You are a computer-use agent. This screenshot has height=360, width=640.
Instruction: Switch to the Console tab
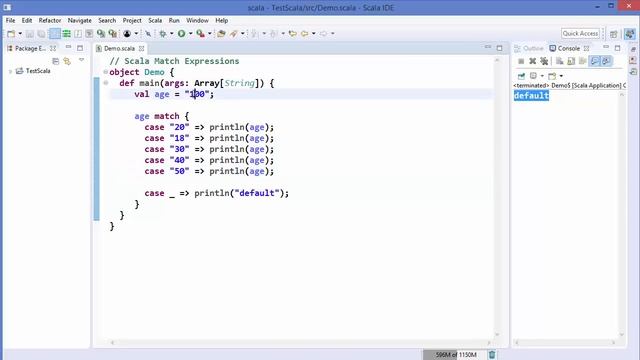565,49
